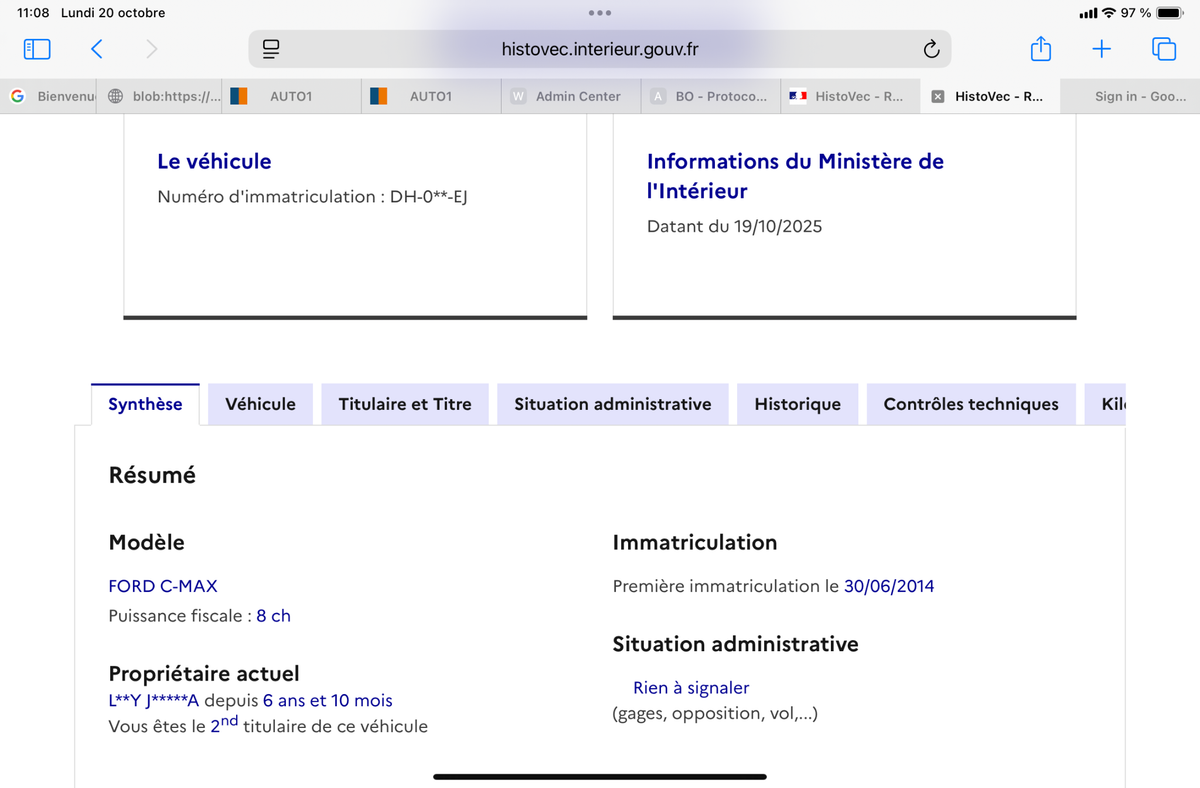Viewport: 1200px width, 788px height.
Task: Open the BO - Protocol browser tab
Action: (720, 97)
